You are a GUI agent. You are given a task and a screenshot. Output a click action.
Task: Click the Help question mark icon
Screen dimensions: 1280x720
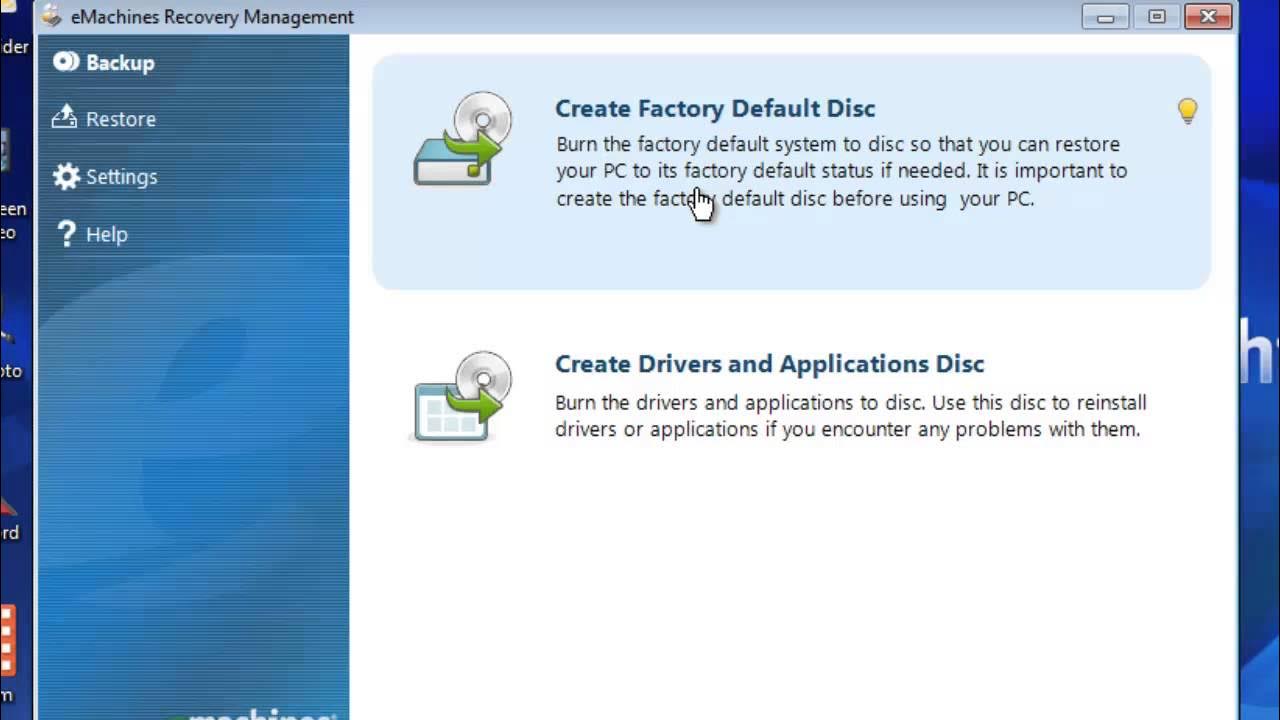(66, 234)
